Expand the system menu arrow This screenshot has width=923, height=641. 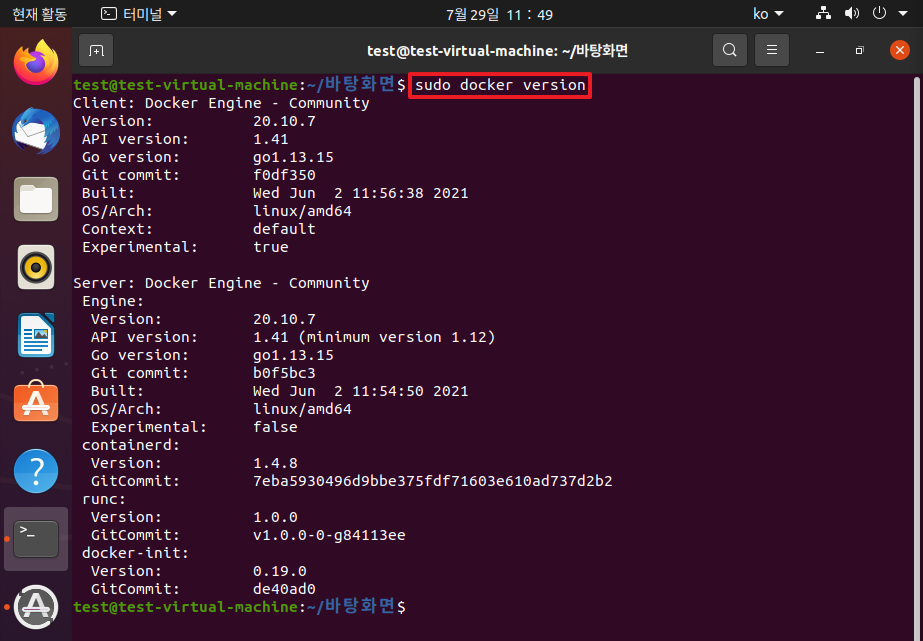tap(903, 14)
